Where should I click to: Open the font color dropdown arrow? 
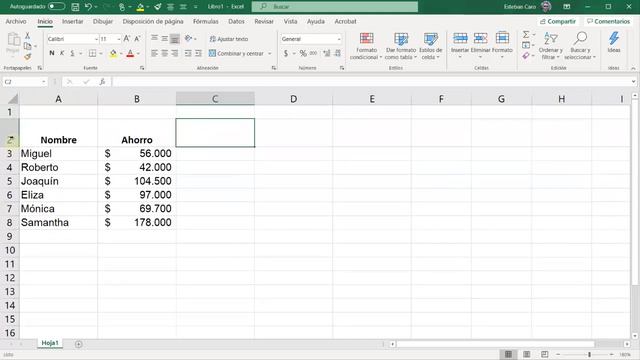click(x=138, y=53)
